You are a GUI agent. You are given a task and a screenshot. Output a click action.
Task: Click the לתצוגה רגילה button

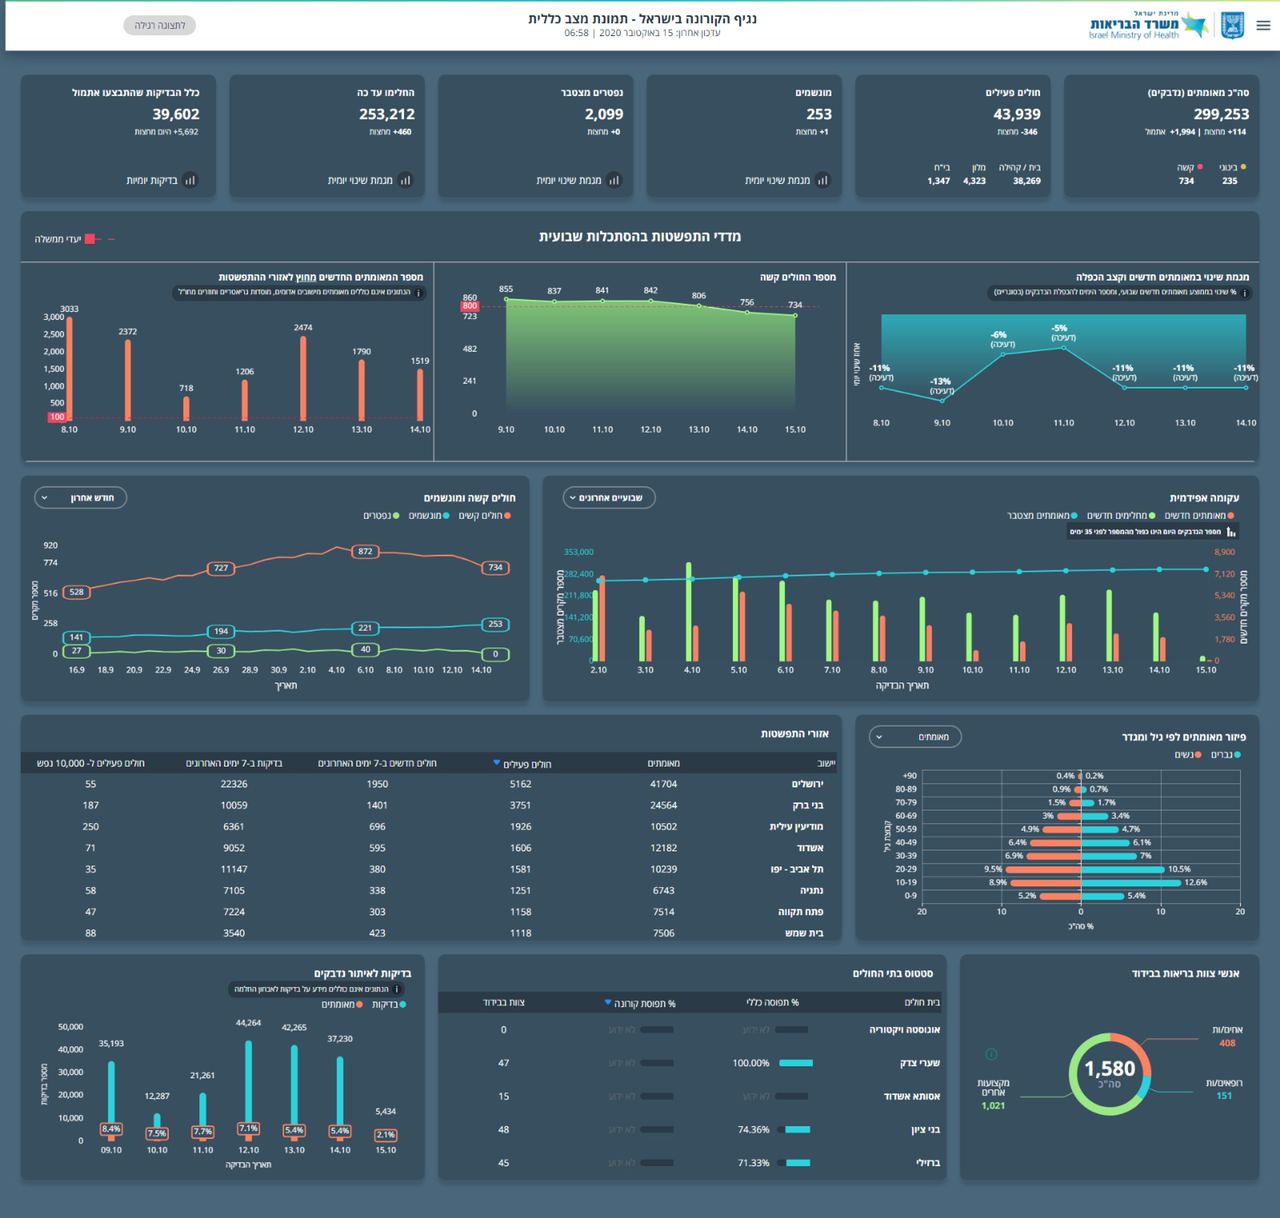click(x=160, y=25)
